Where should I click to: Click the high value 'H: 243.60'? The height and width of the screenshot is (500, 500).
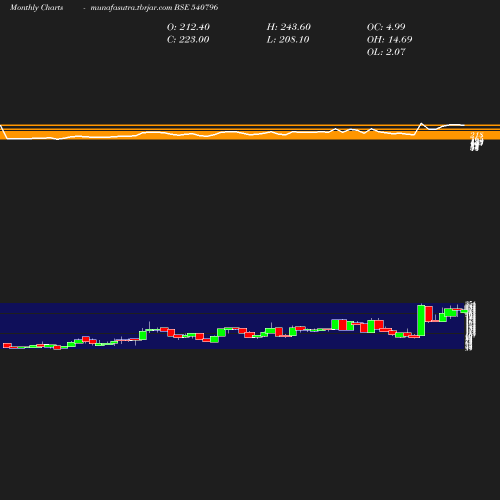click(289, 27)
